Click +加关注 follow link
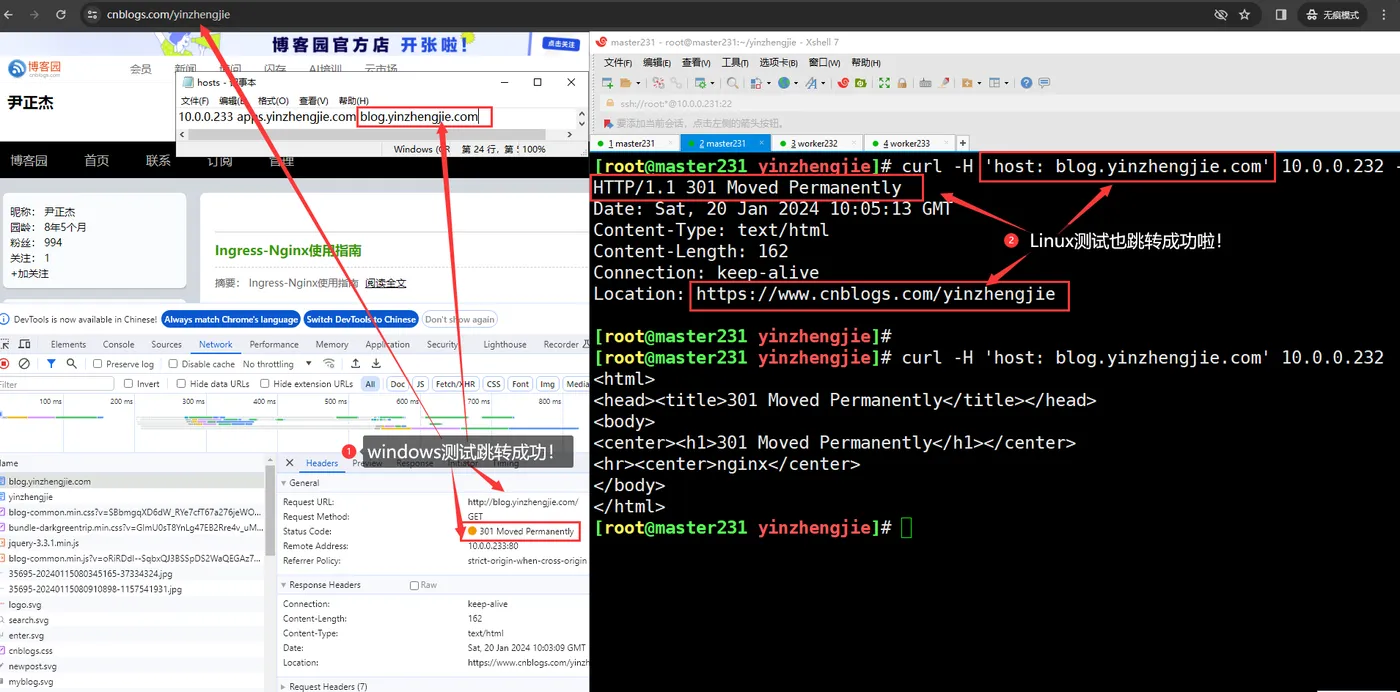The height and width of the screenshot is (692, 1400). (x=29, y=273)
